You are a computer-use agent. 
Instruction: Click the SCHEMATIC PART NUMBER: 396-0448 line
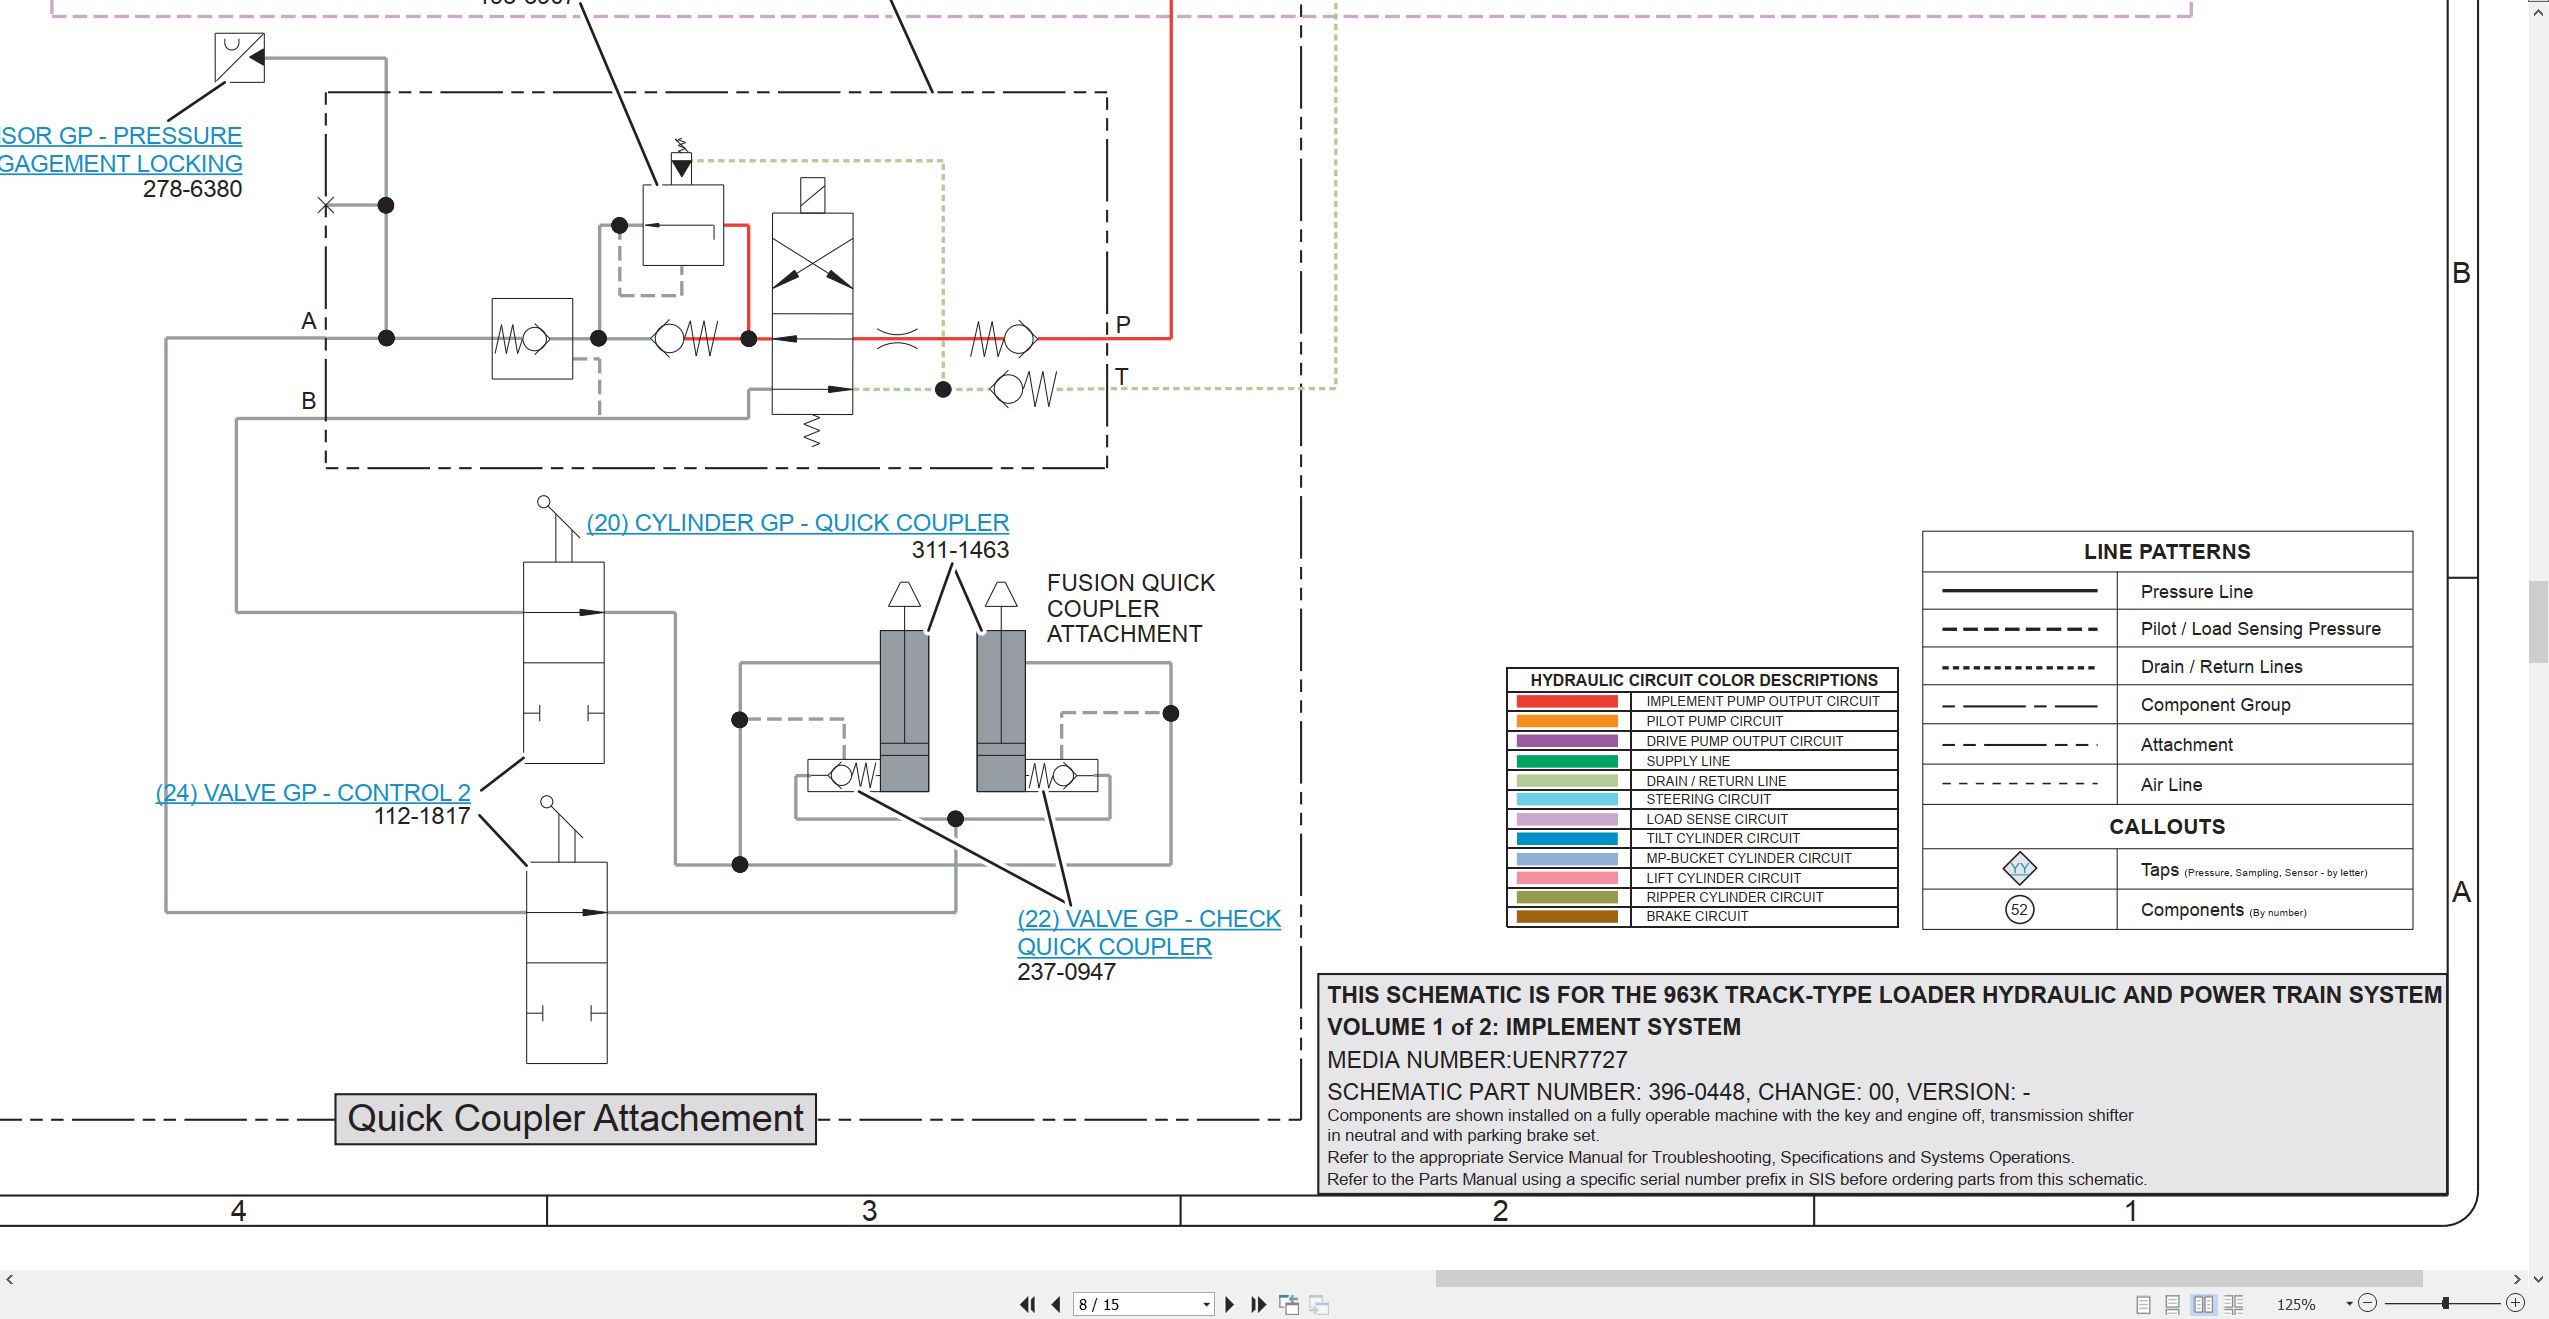pos(1678,1091)
